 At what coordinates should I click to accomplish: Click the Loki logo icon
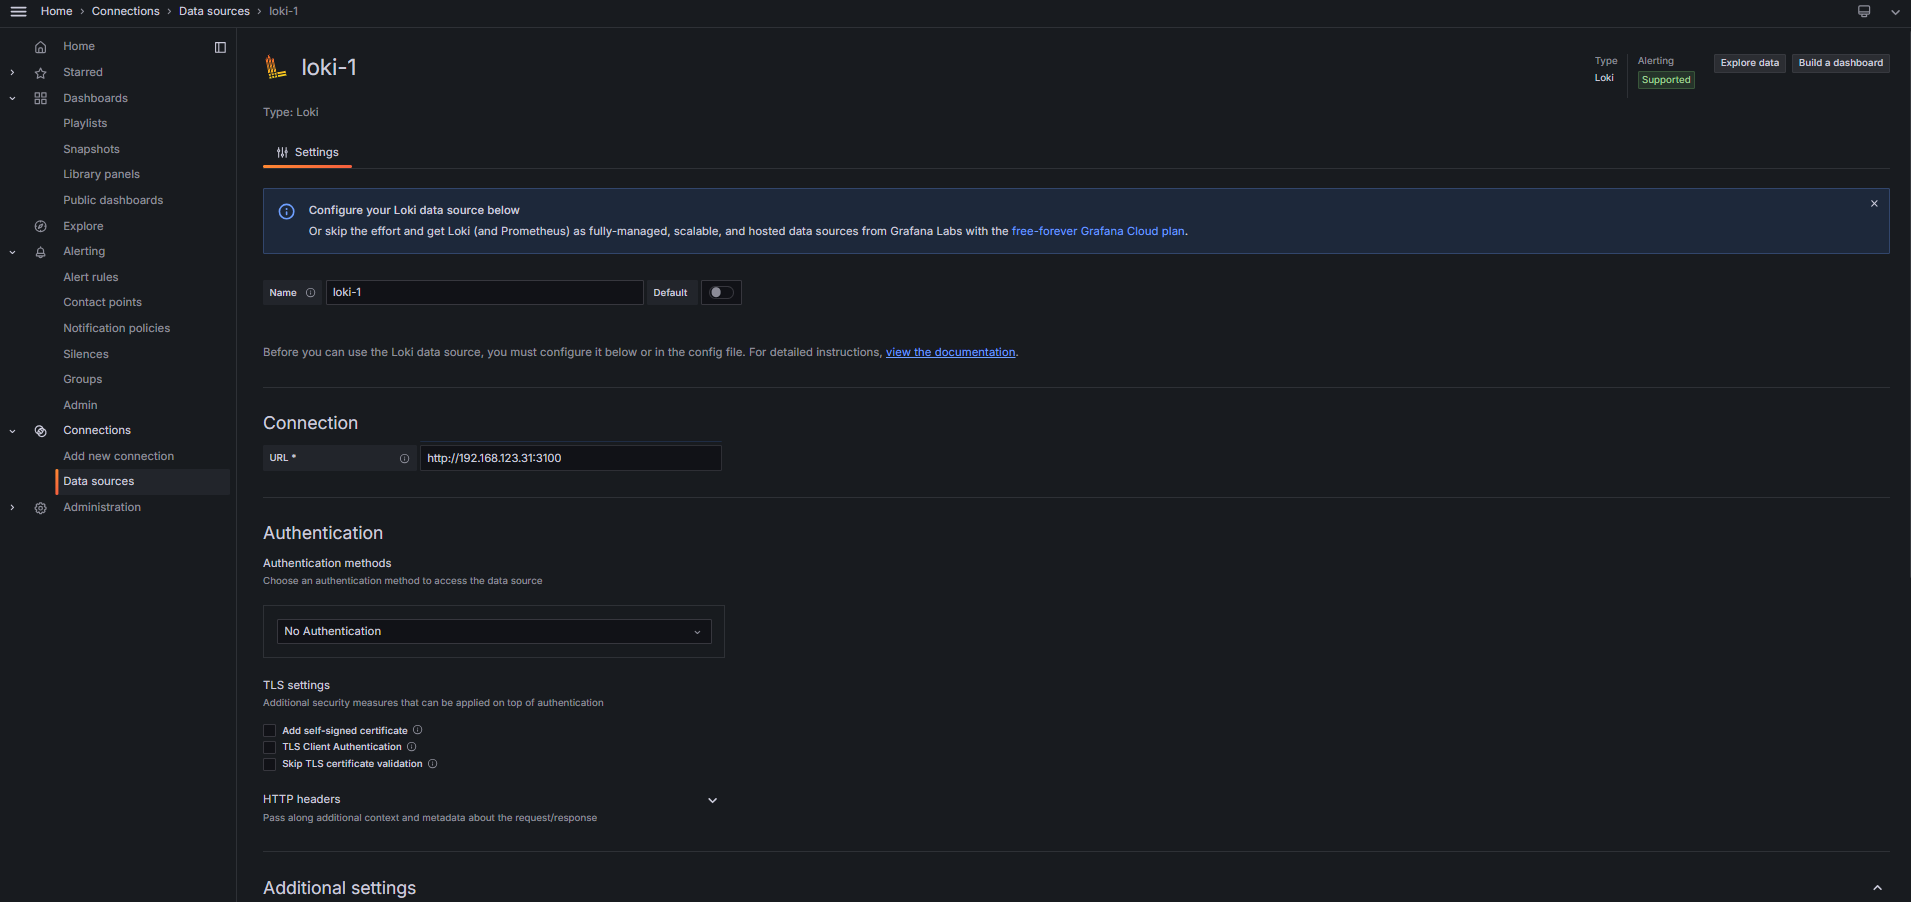[276, 67]
